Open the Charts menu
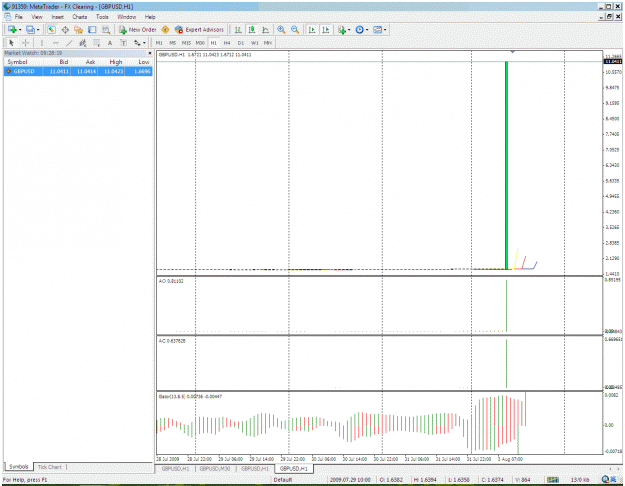Image resolution: width=625 pixels, height=486 pixels. pyautogui.click(x=80, y=17)
